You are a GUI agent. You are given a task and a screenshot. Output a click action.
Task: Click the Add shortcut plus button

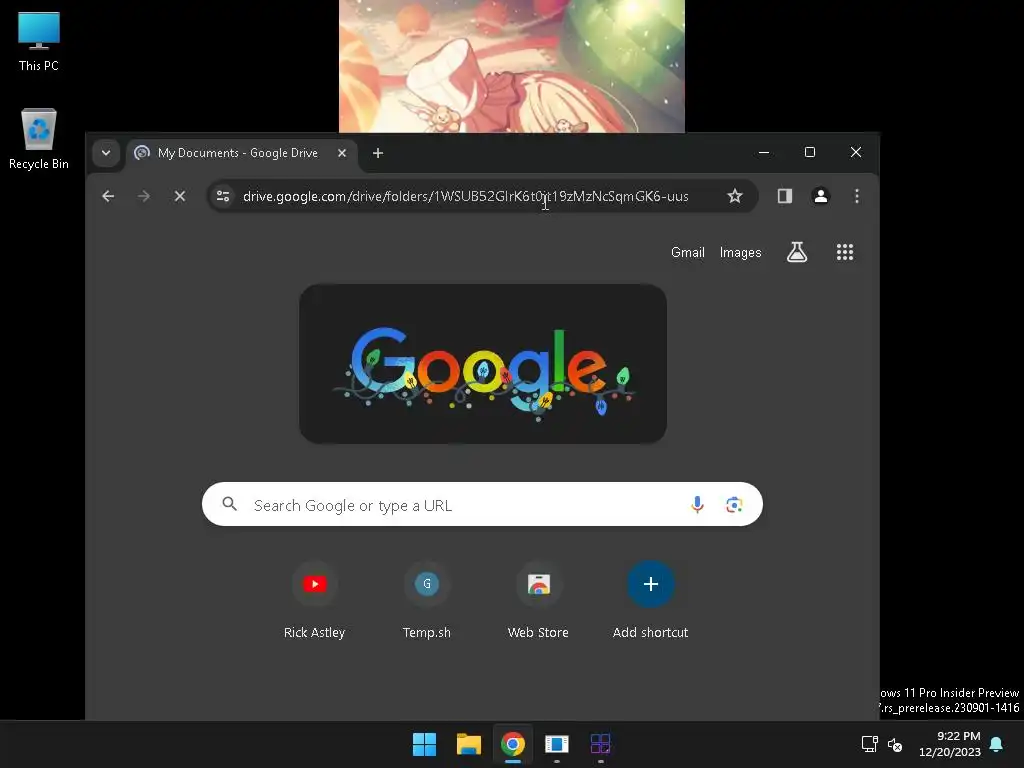pos(650,584)
